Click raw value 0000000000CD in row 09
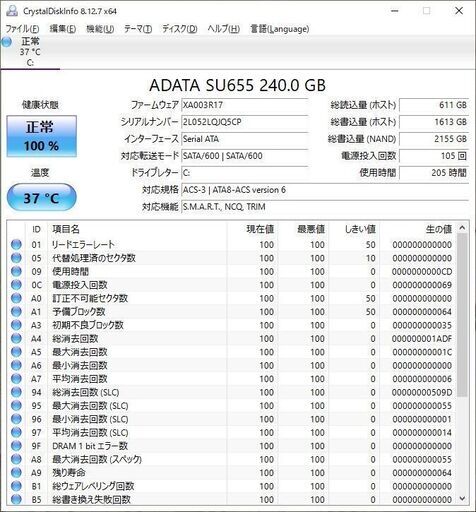The height and width of the screenshot is (512, 476). [422, 272]
